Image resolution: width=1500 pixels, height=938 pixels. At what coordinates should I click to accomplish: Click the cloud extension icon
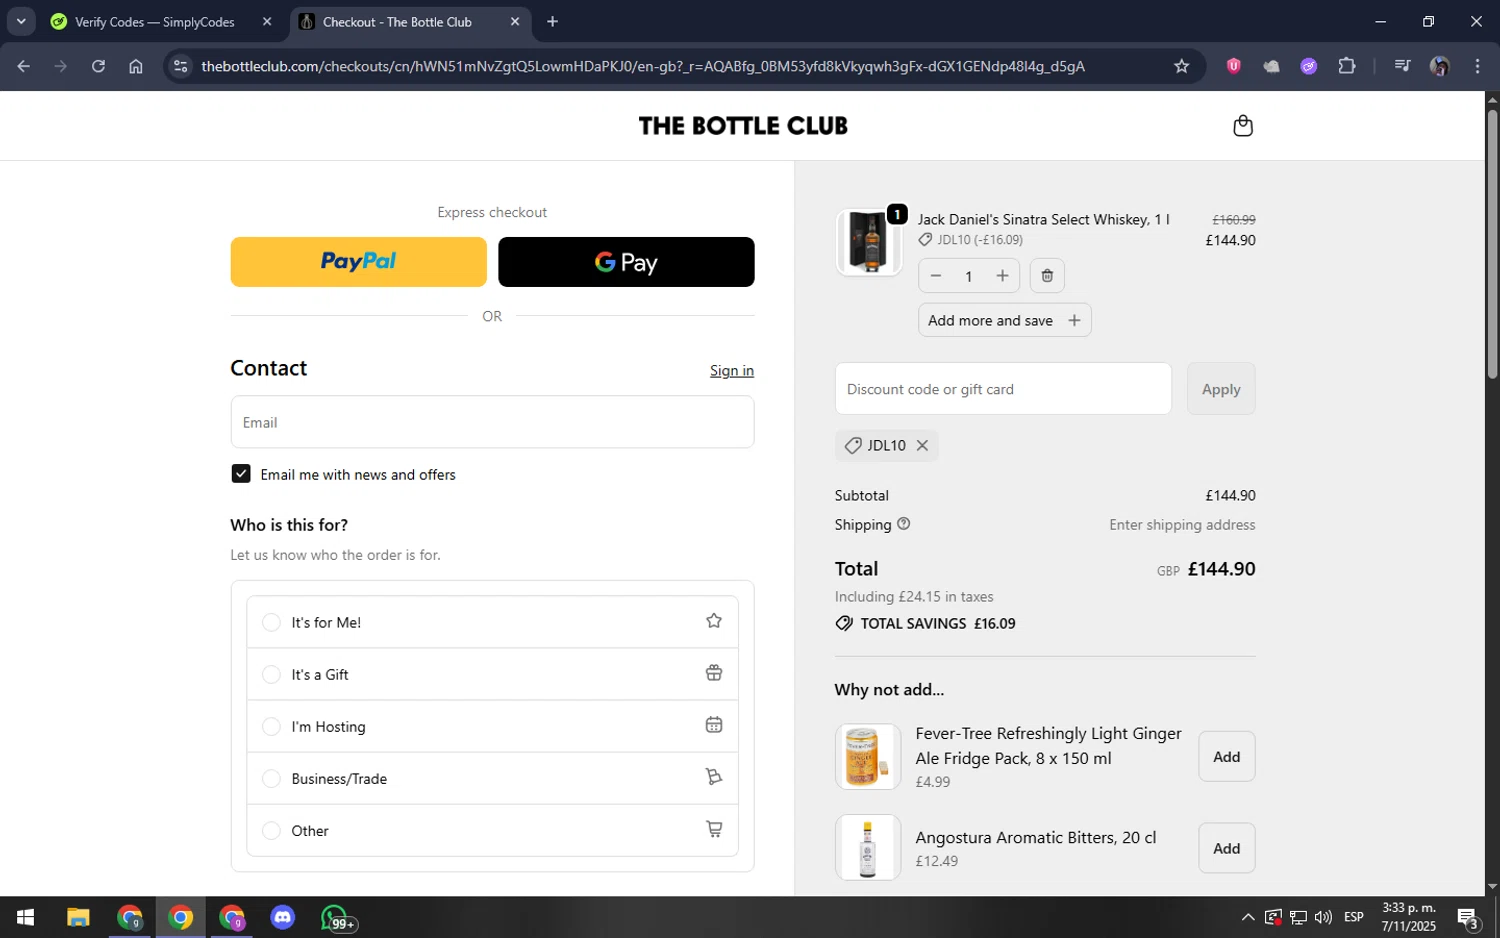tap(1271, 66)
